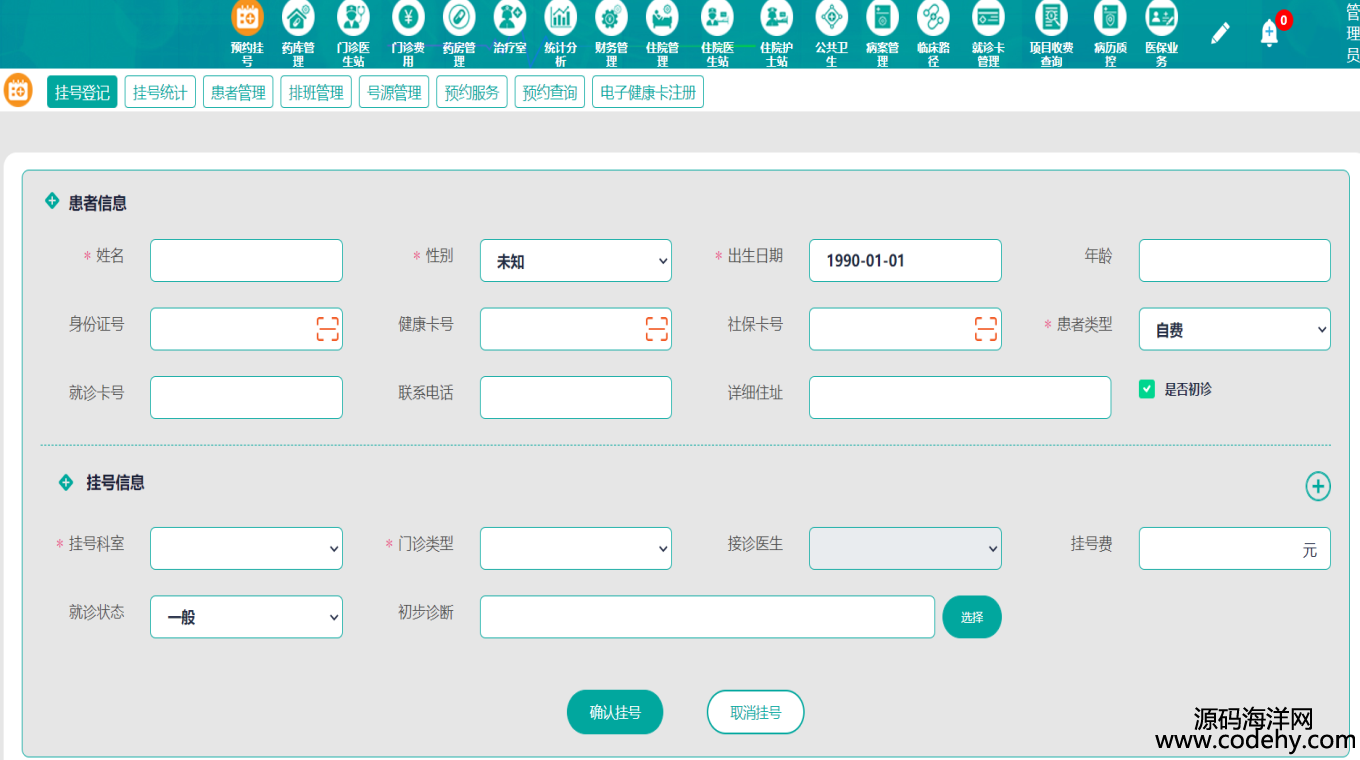Click the scan icon in 身份证号 field

pyautogui.click(x=327, y=329)
